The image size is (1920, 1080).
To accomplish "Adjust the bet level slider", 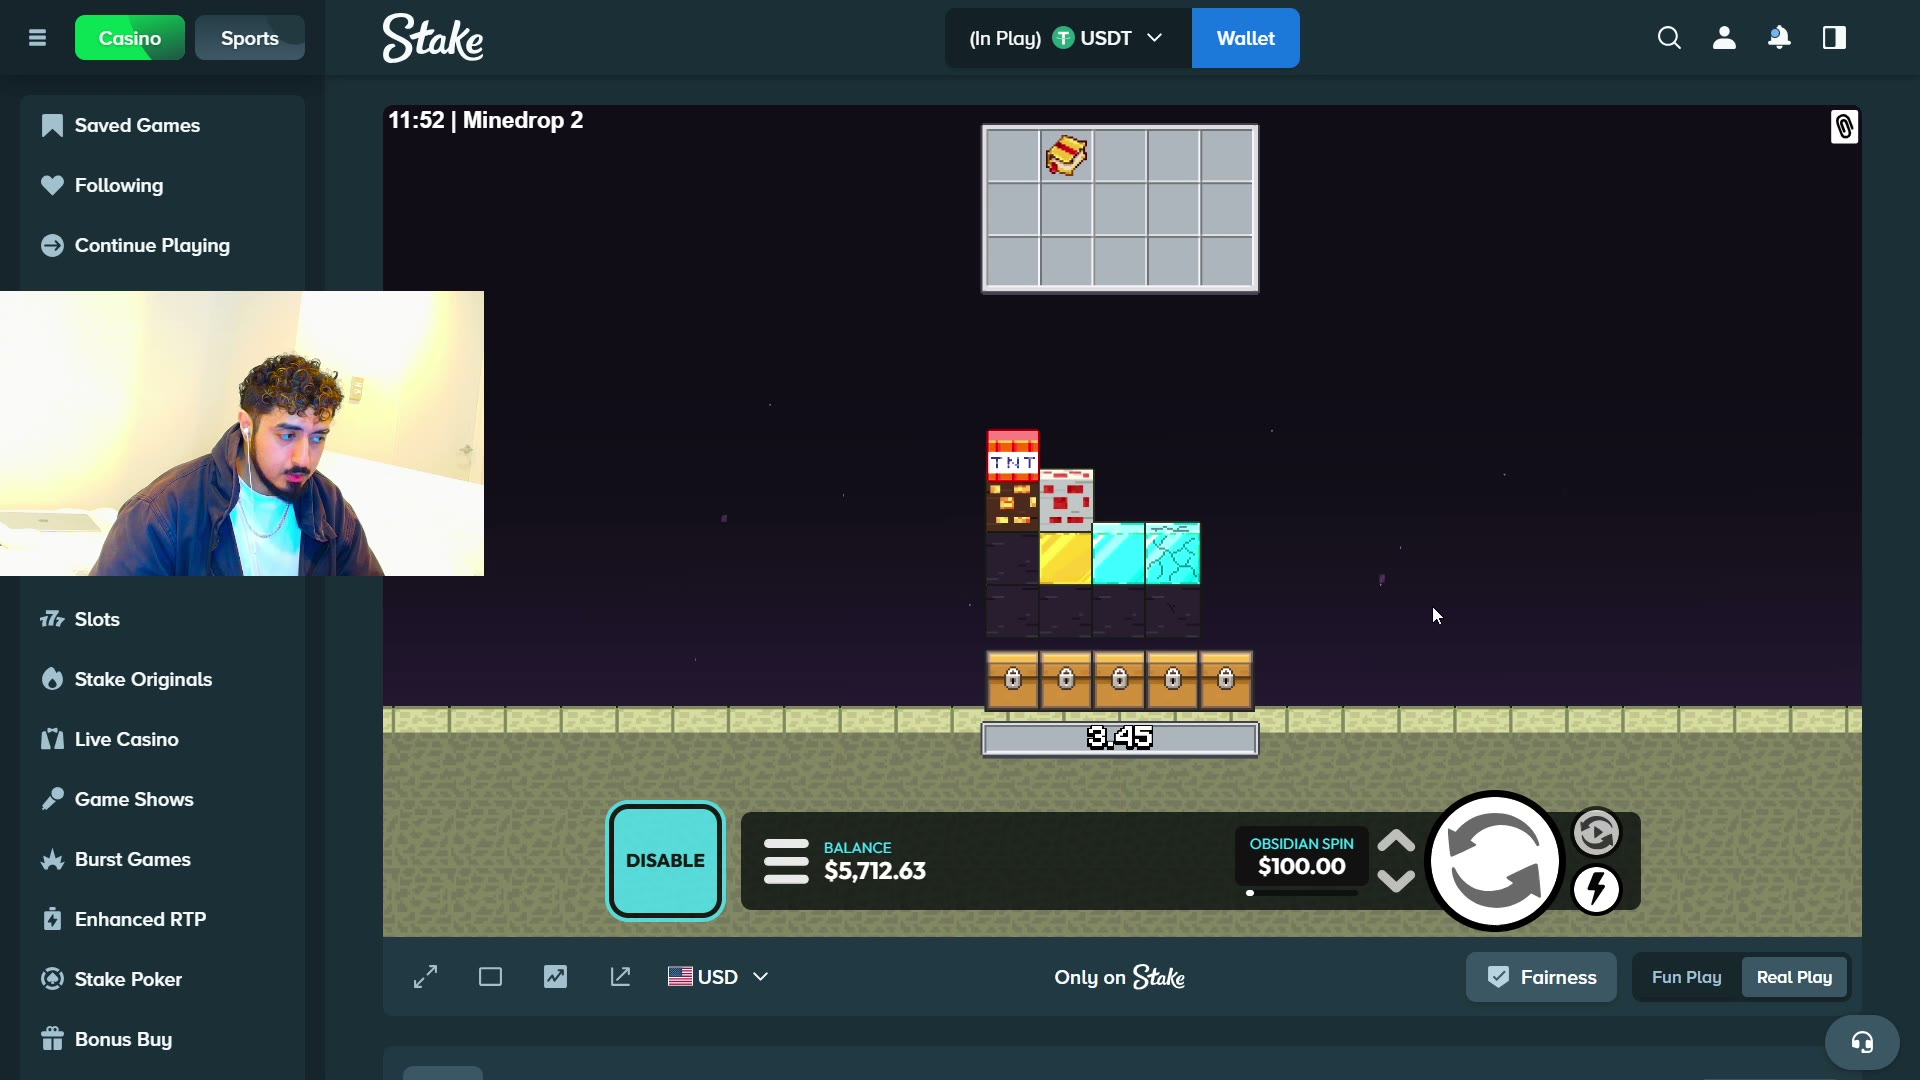I will tap(1301, 893).
